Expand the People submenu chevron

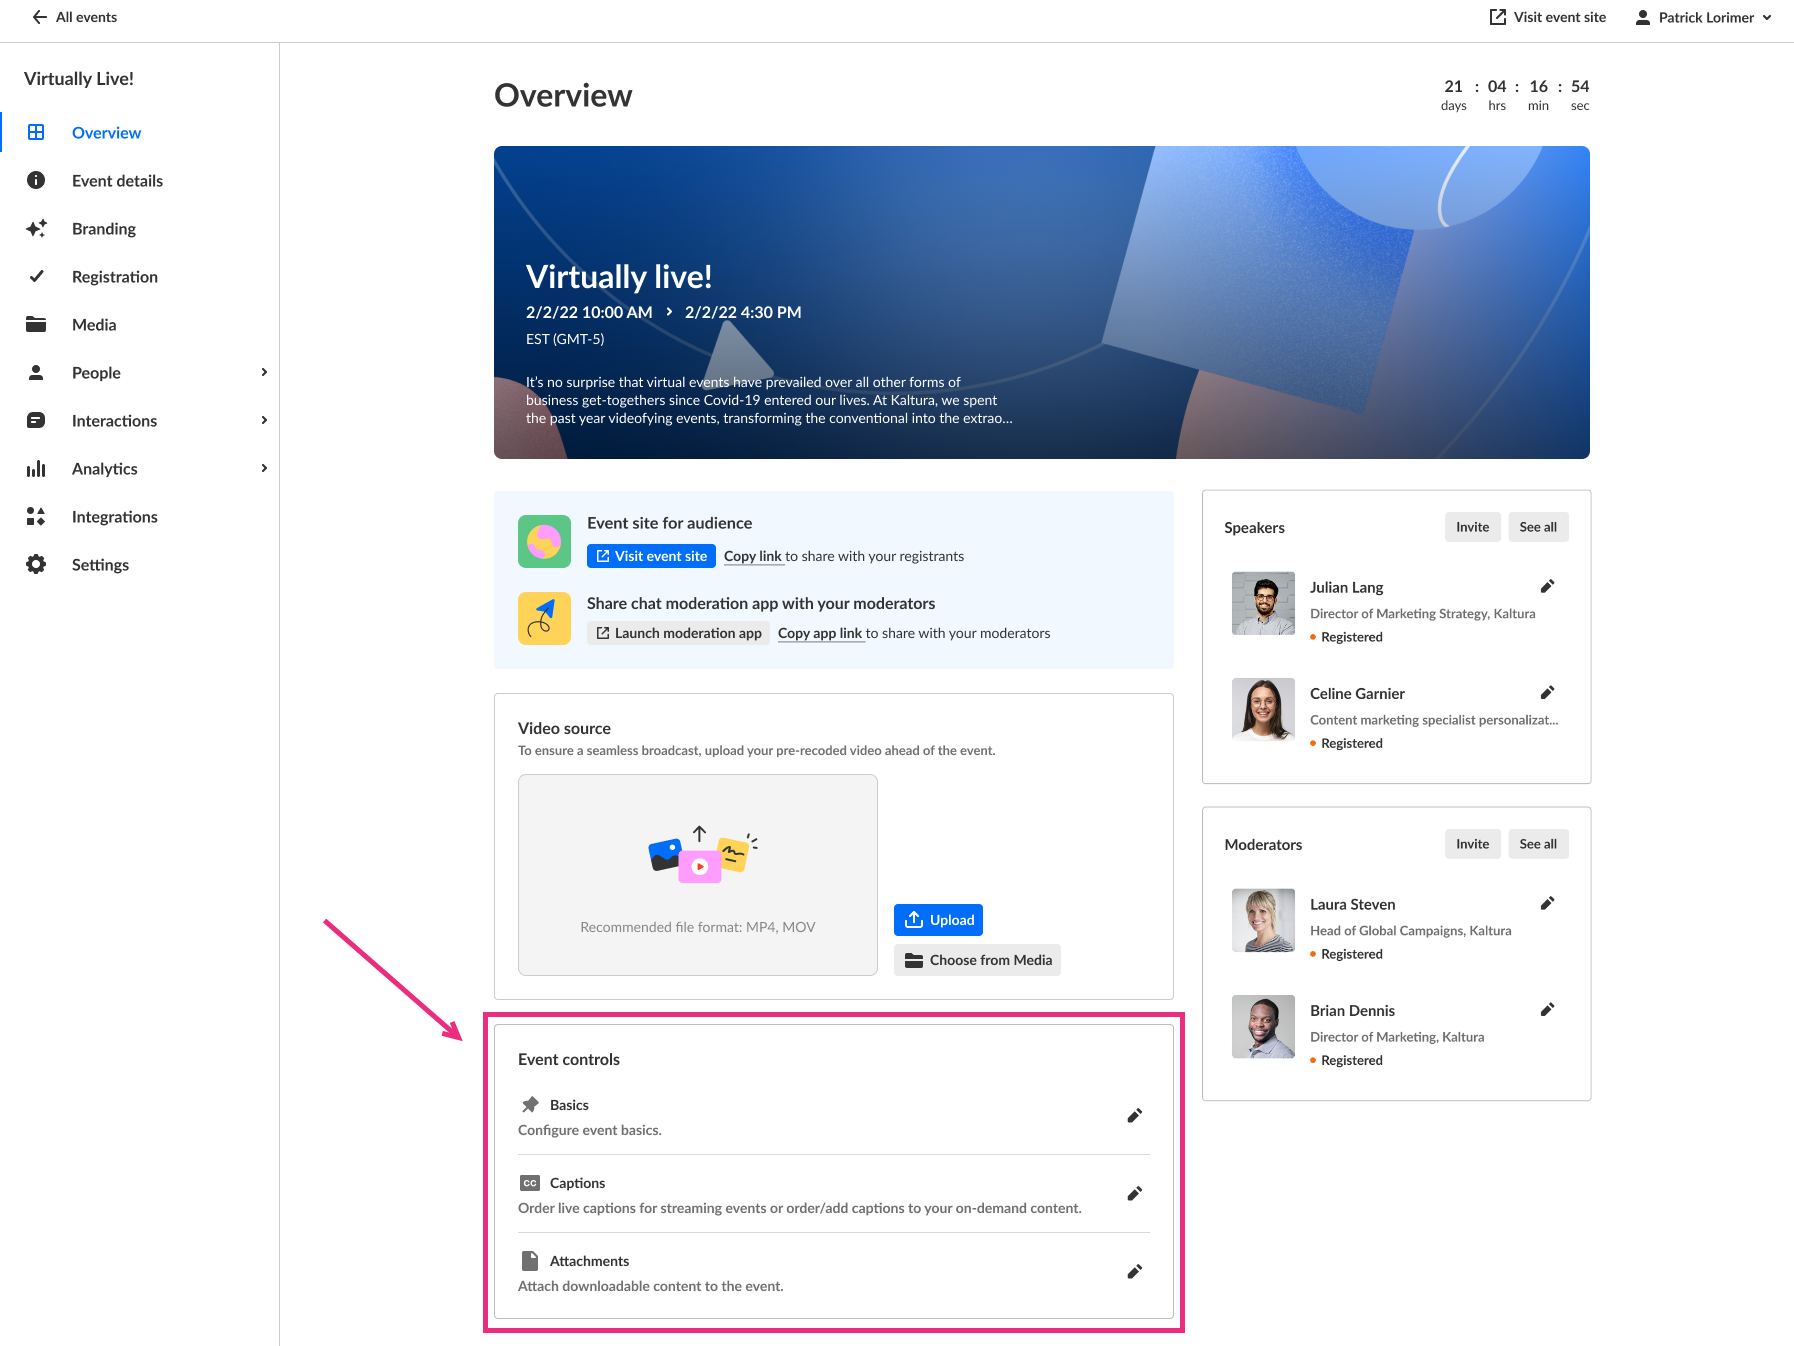(264, 372)
